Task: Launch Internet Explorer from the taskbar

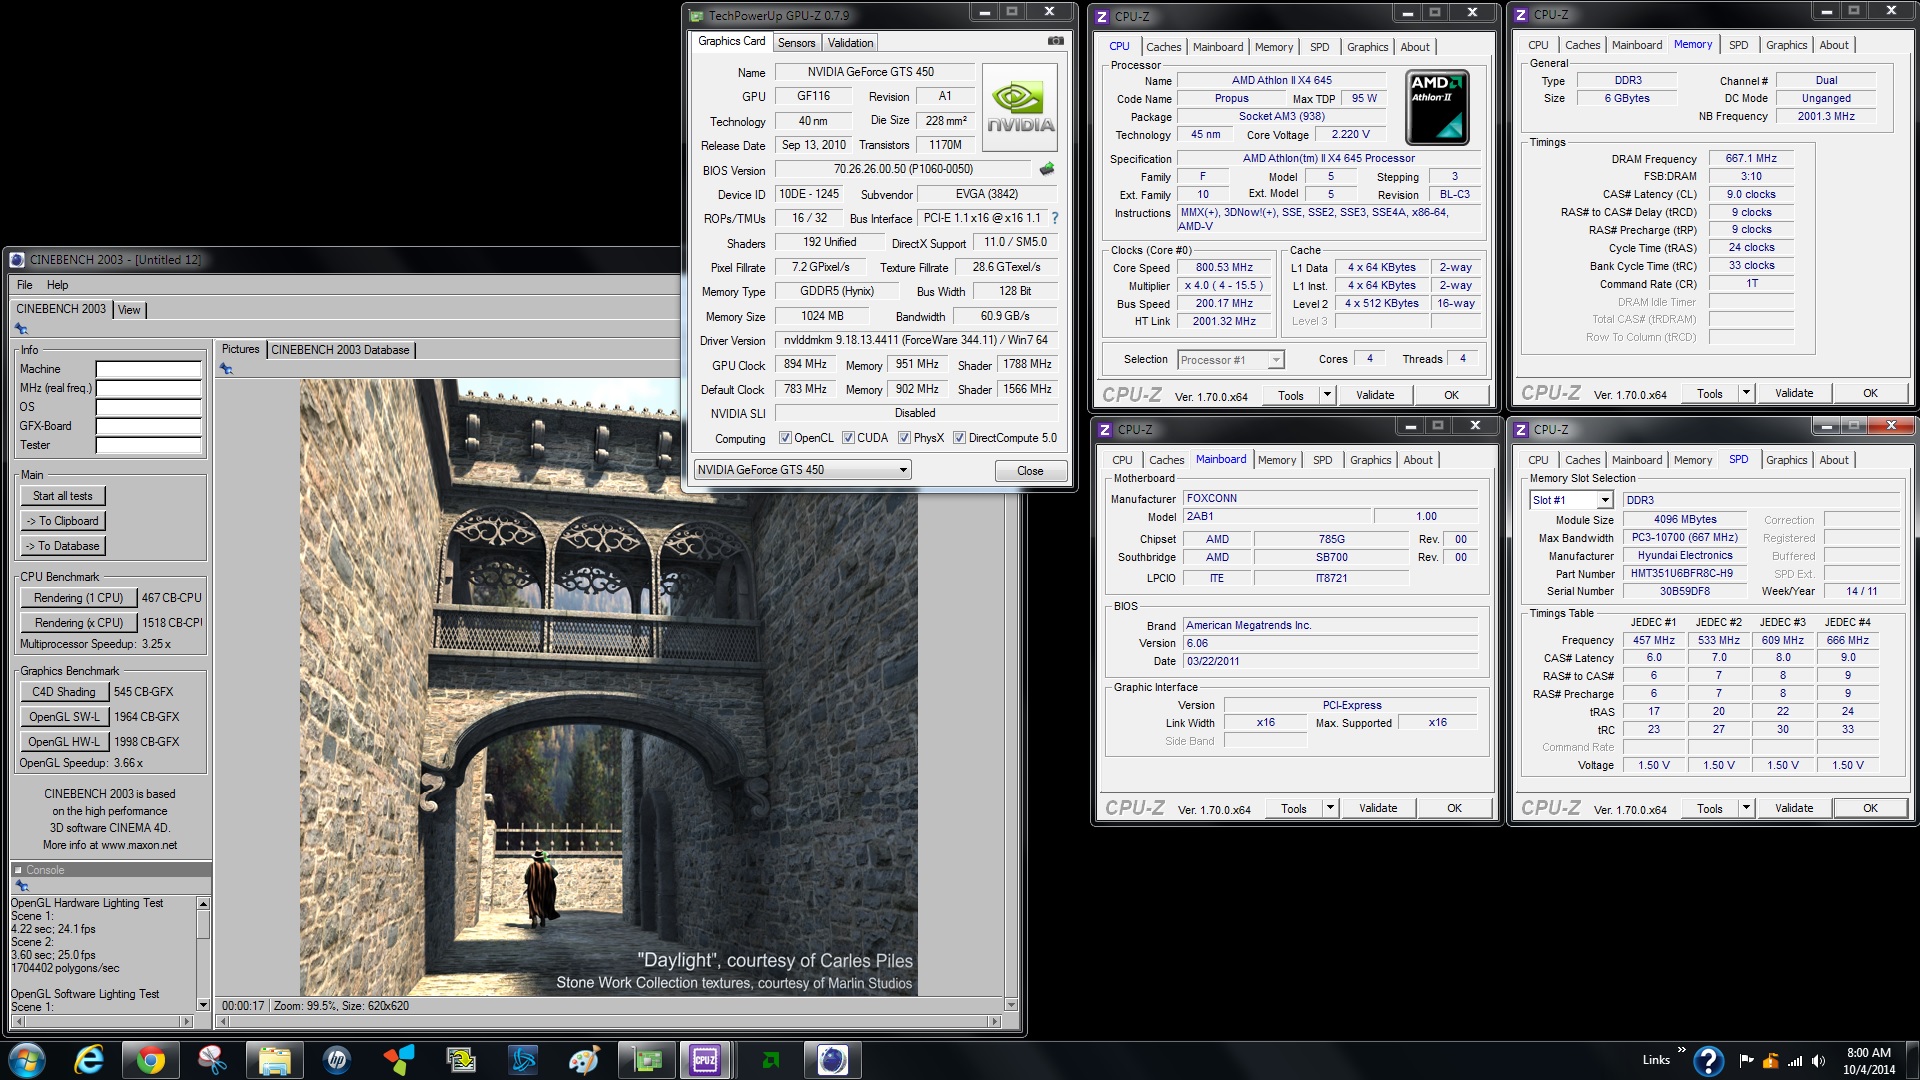Action: click(x=90, y=1060)
